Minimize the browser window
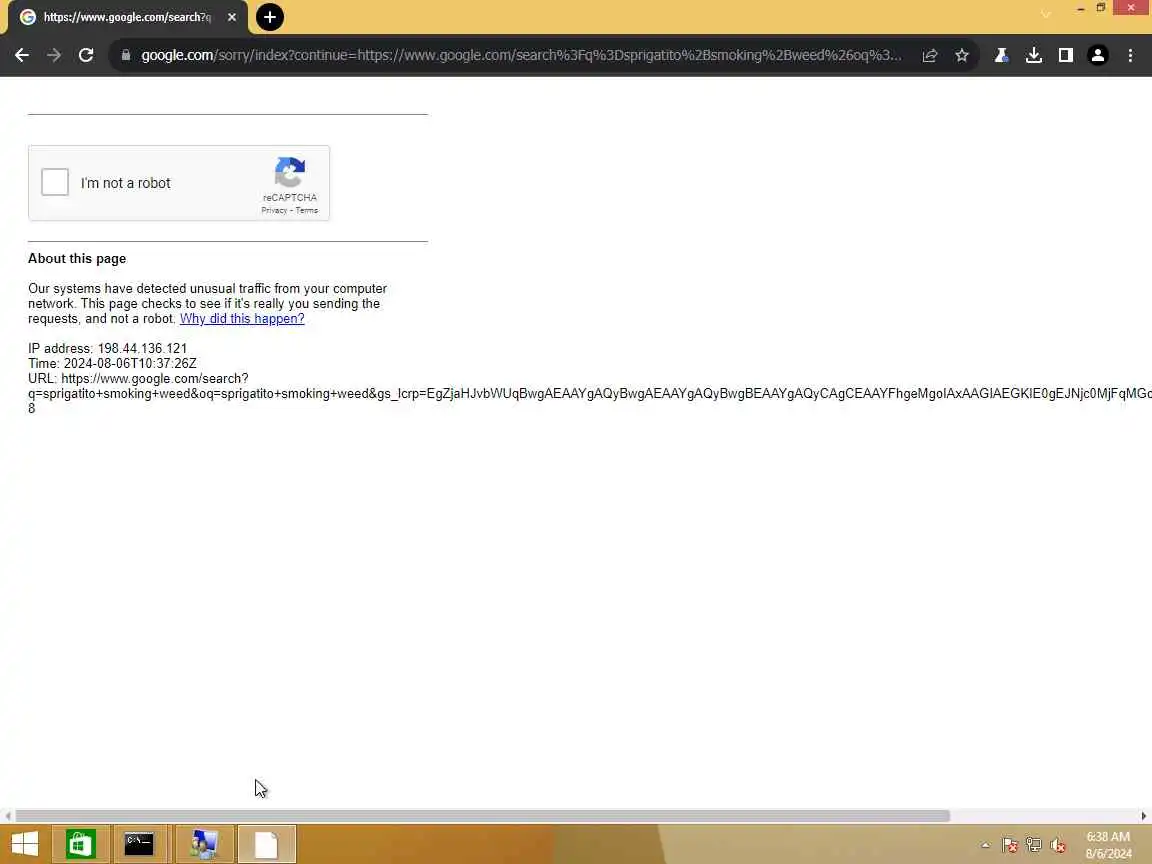Screen dimensions: 1152x864 tap(1080, 8)
